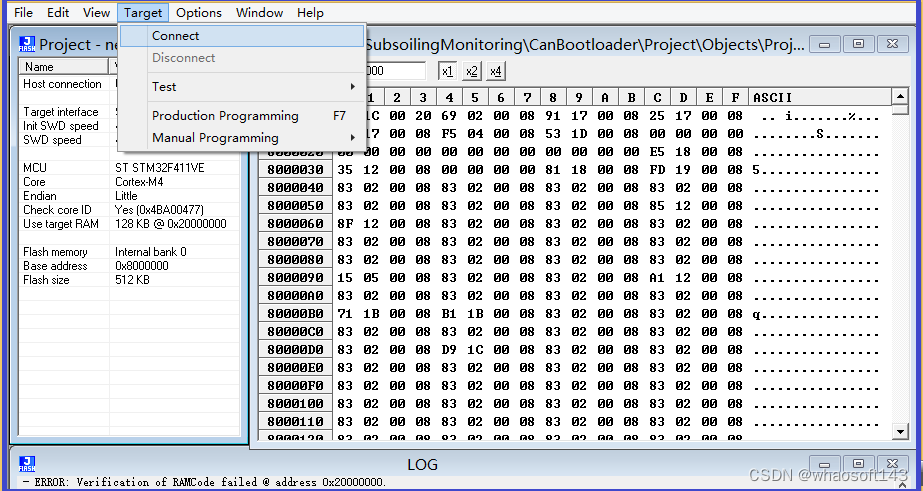Open the Edit menu
This screenshot has width=923, height=491.
(x=58, y=12)
